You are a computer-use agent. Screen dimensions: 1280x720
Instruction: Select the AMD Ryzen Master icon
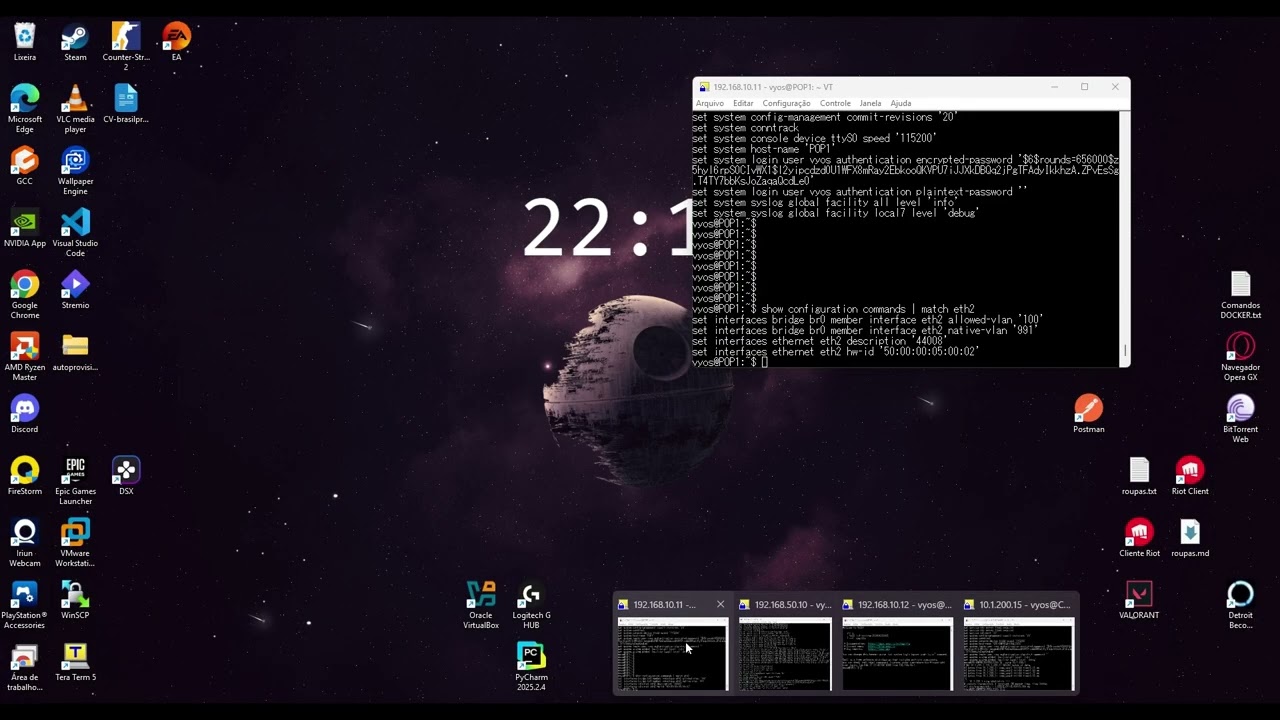(25, 357)
